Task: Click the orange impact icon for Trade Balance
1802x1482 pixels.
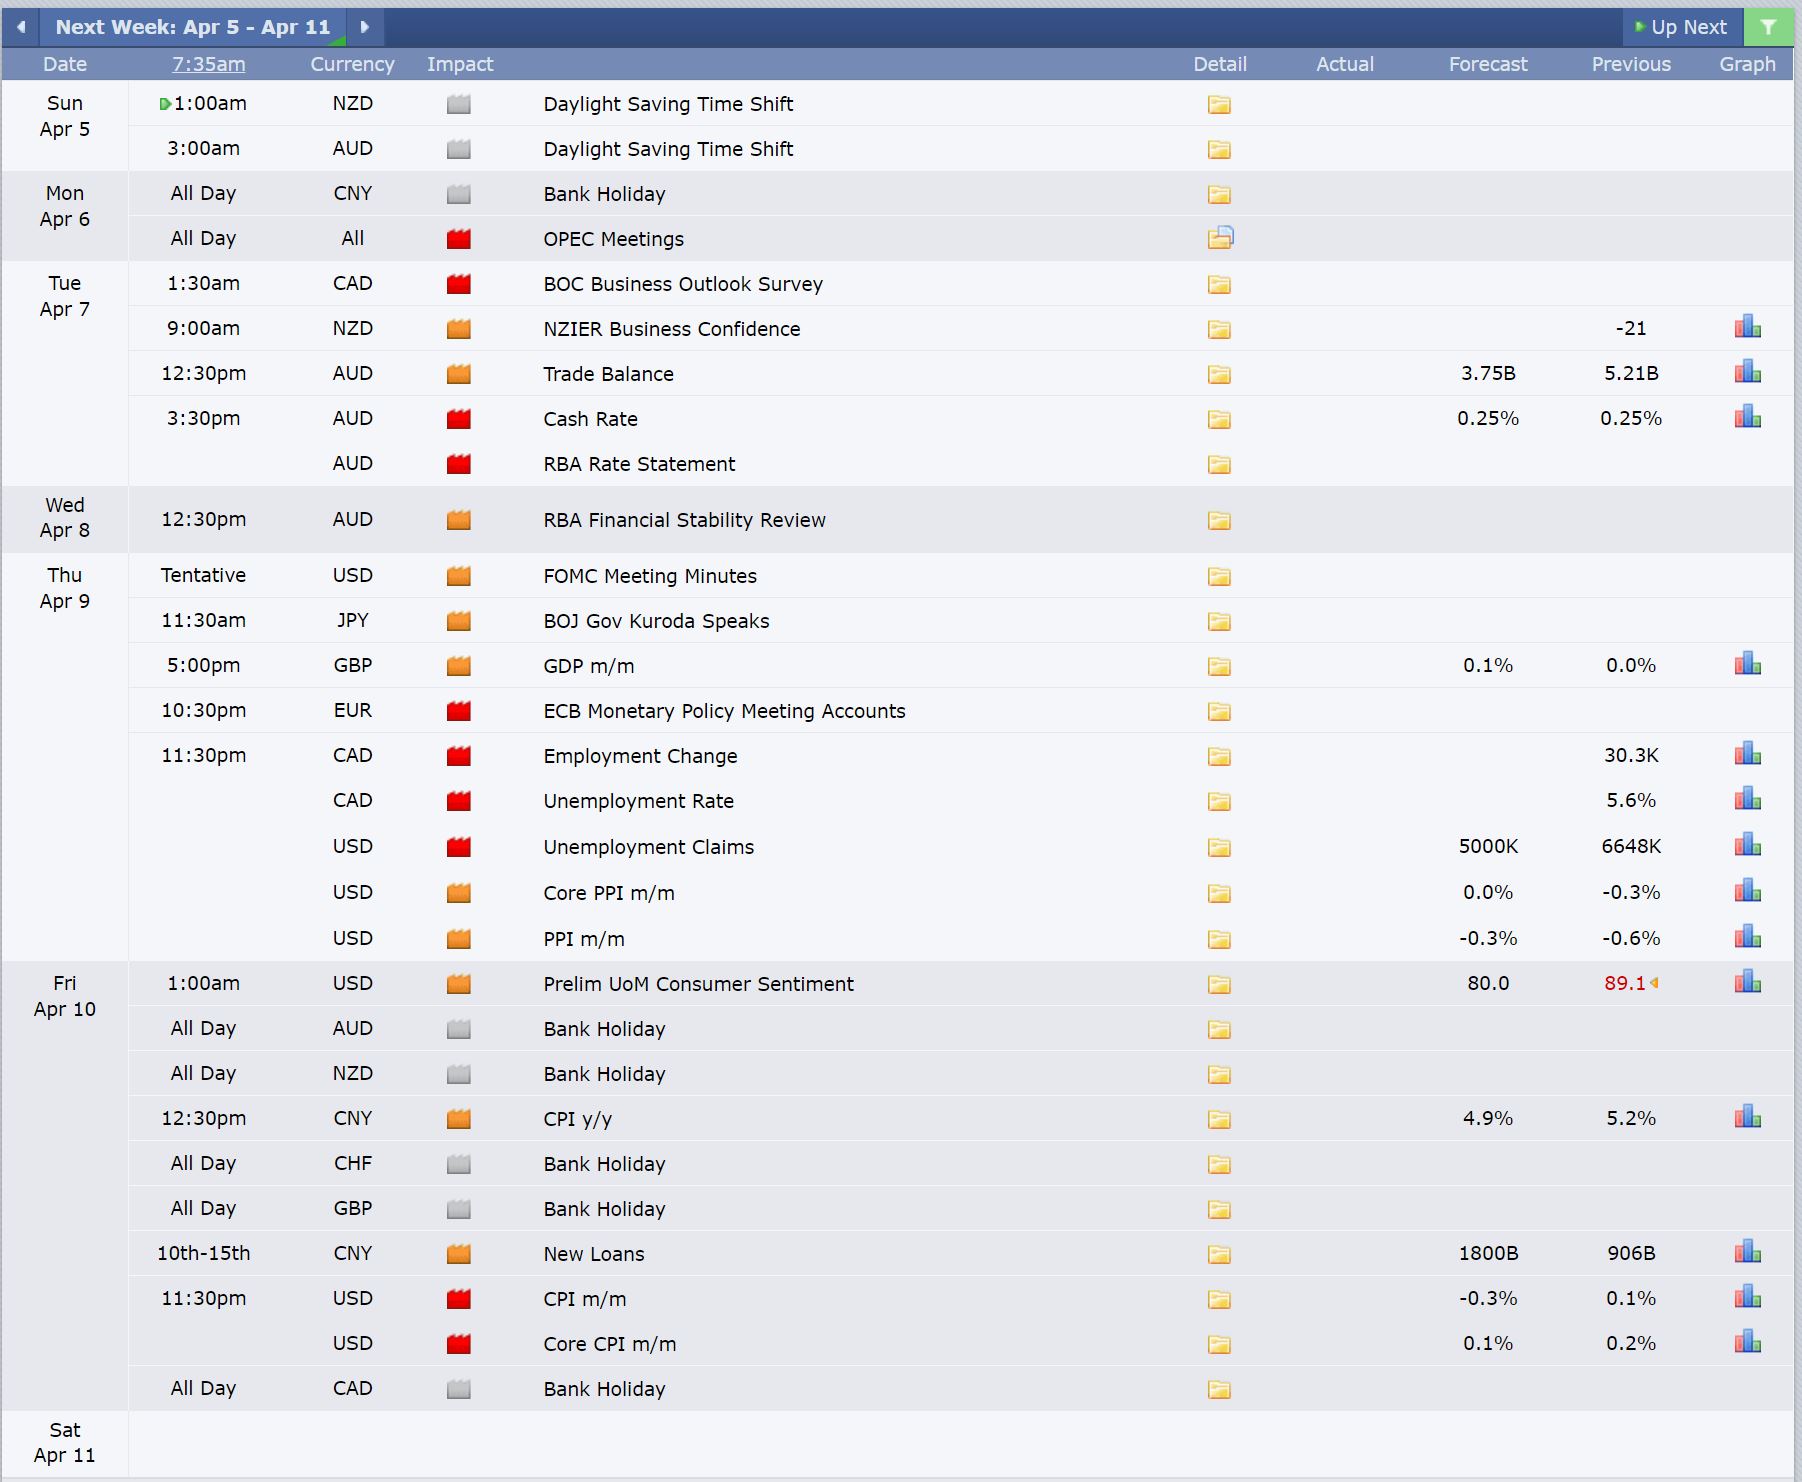Action: (459, 374)
